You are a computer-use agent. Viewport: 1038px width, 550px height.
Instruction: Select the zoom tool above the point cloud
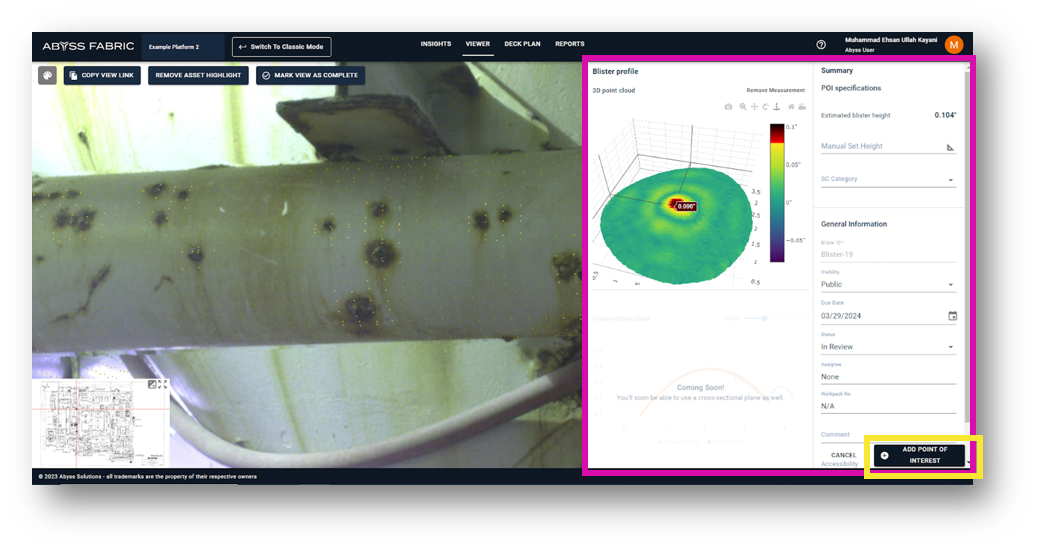742,107
